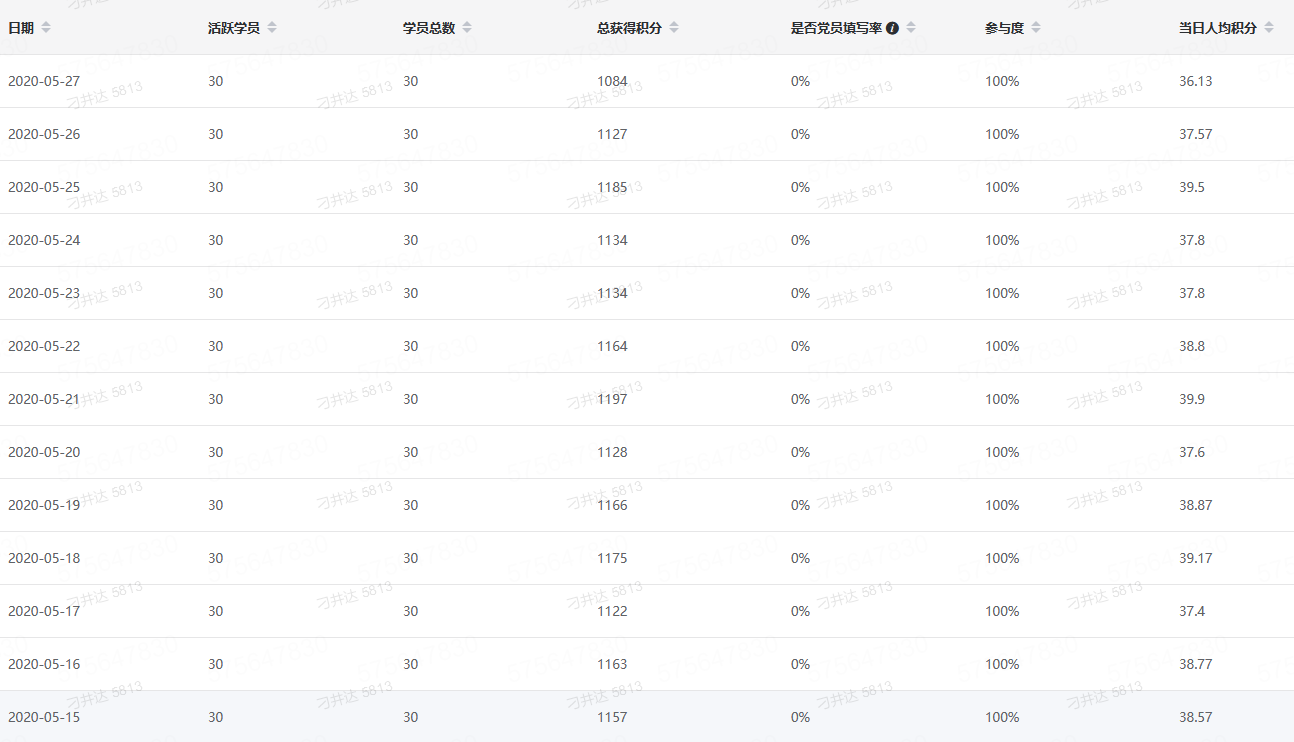Click the average score value 38.87
Screen dimensions: 1294x742
[1195, 505]
